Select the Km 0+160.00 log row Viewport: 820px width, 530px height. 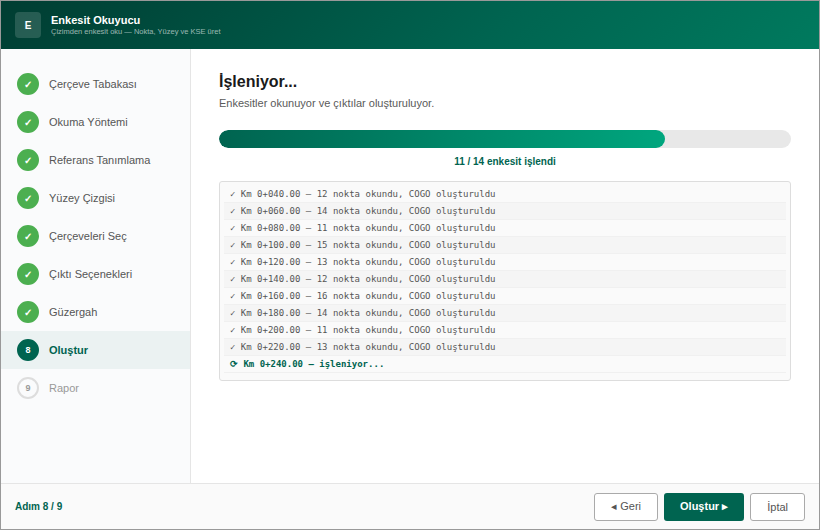point(505,296)
